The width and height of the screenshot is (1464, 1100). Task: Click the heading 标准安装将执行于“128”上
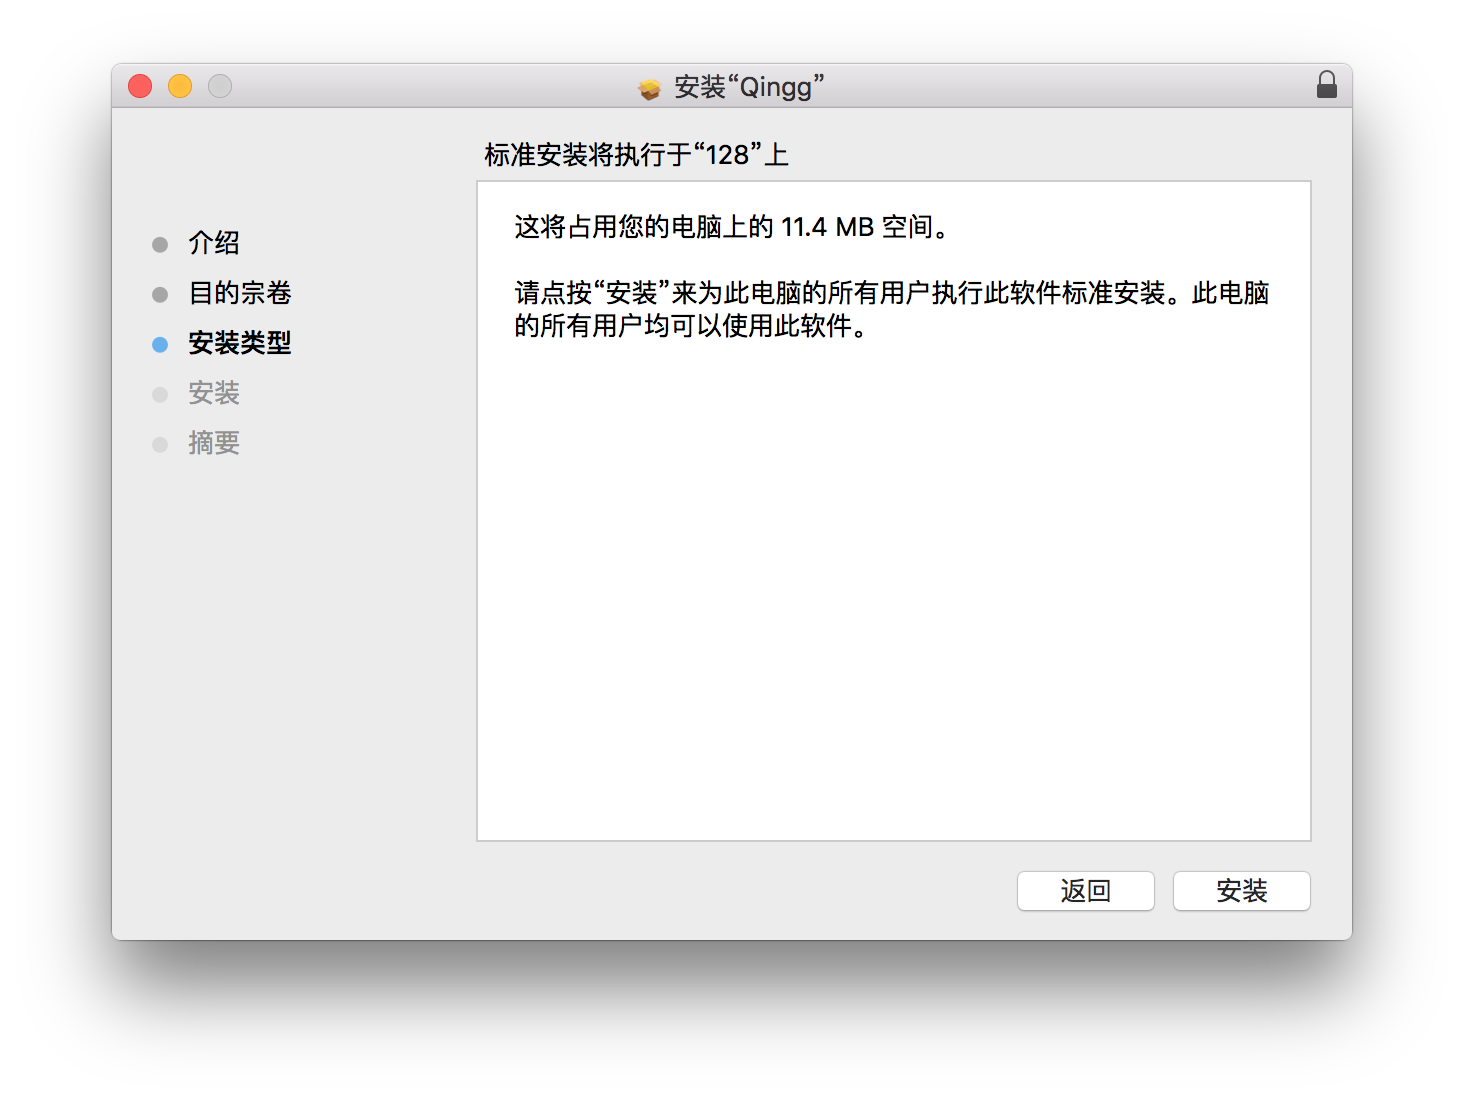coord(637,155)
